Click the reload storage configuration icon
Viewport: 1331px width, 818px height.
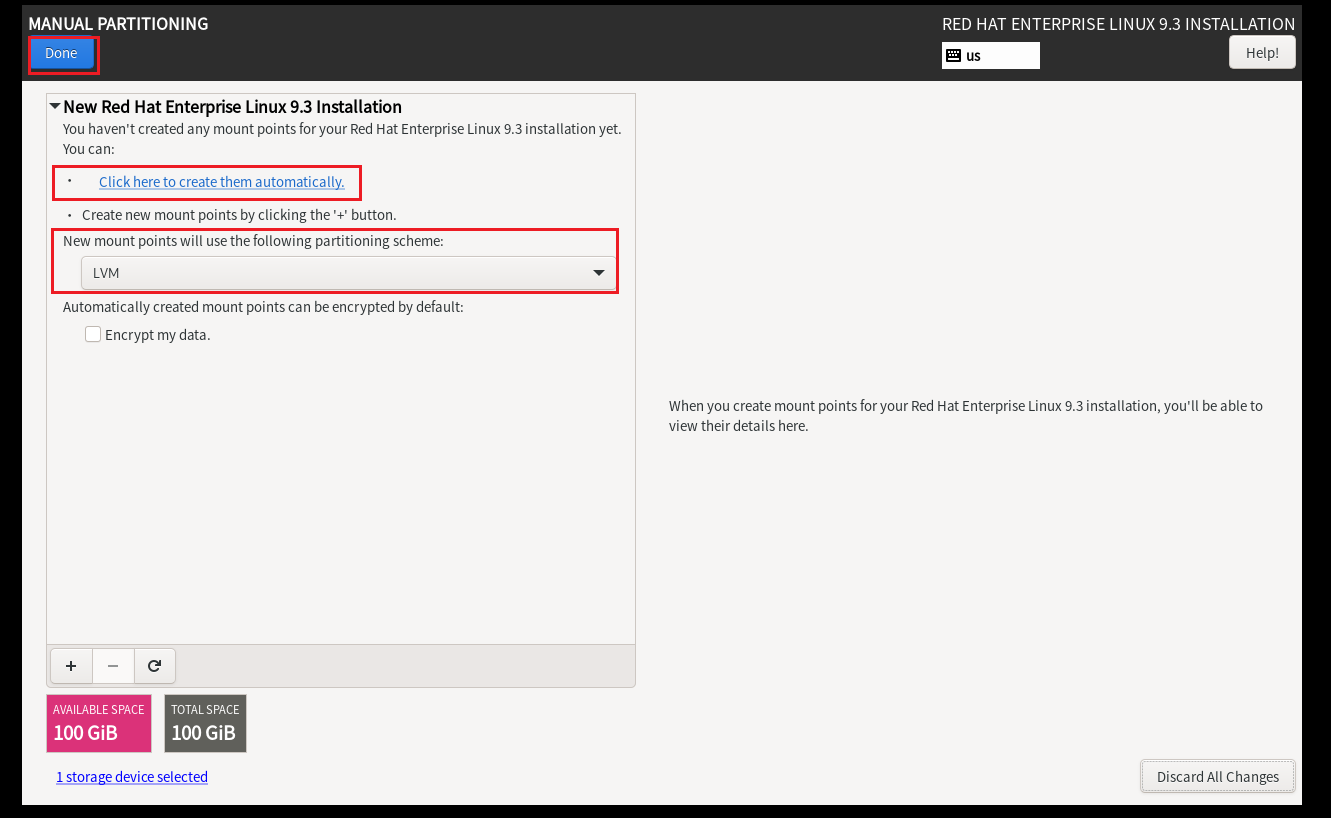[x=155, y=665]
